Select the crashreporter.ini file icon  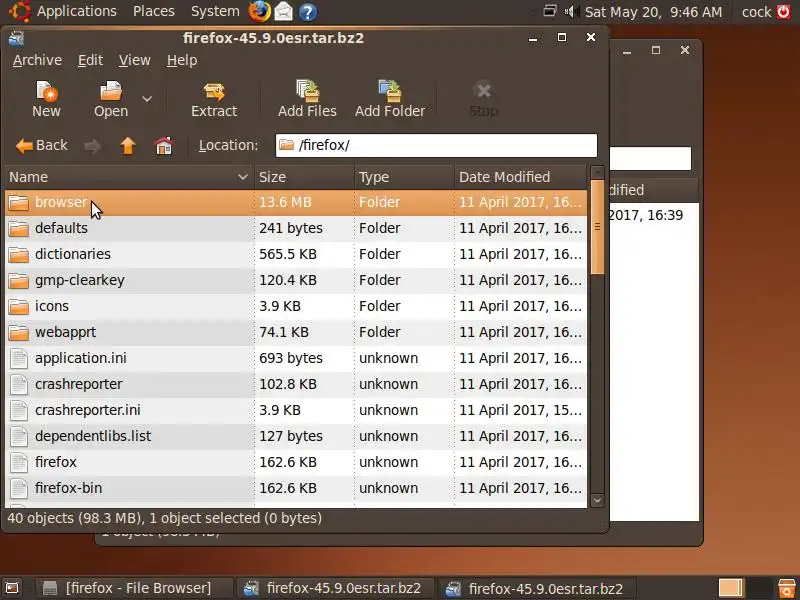click(19, 411)
